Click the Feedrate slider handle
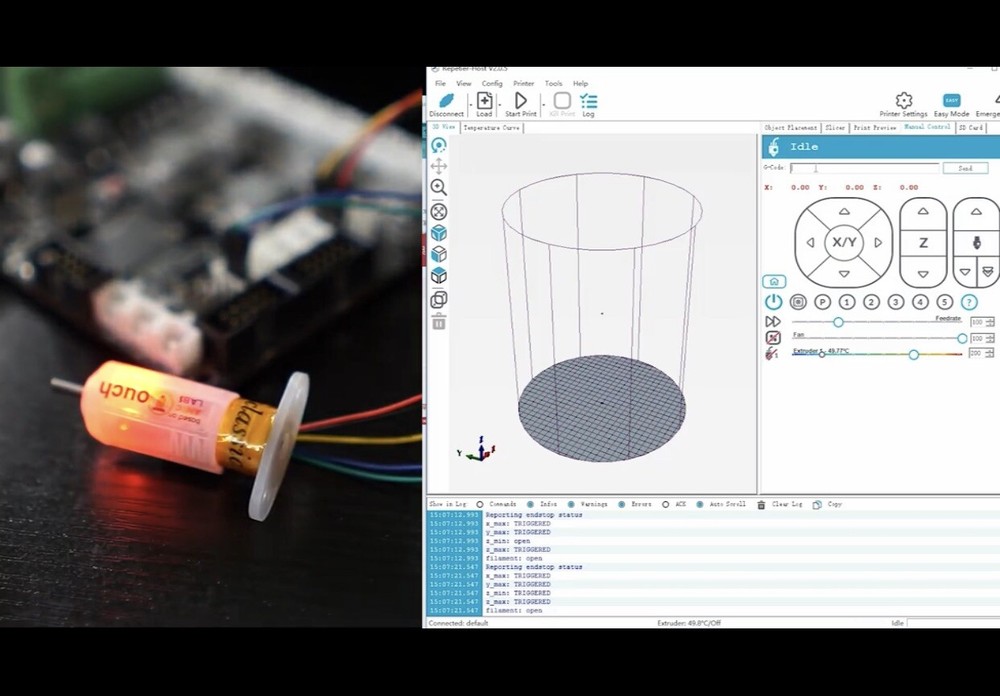The height and width of the screenshot is (696, 1000). 838,322
